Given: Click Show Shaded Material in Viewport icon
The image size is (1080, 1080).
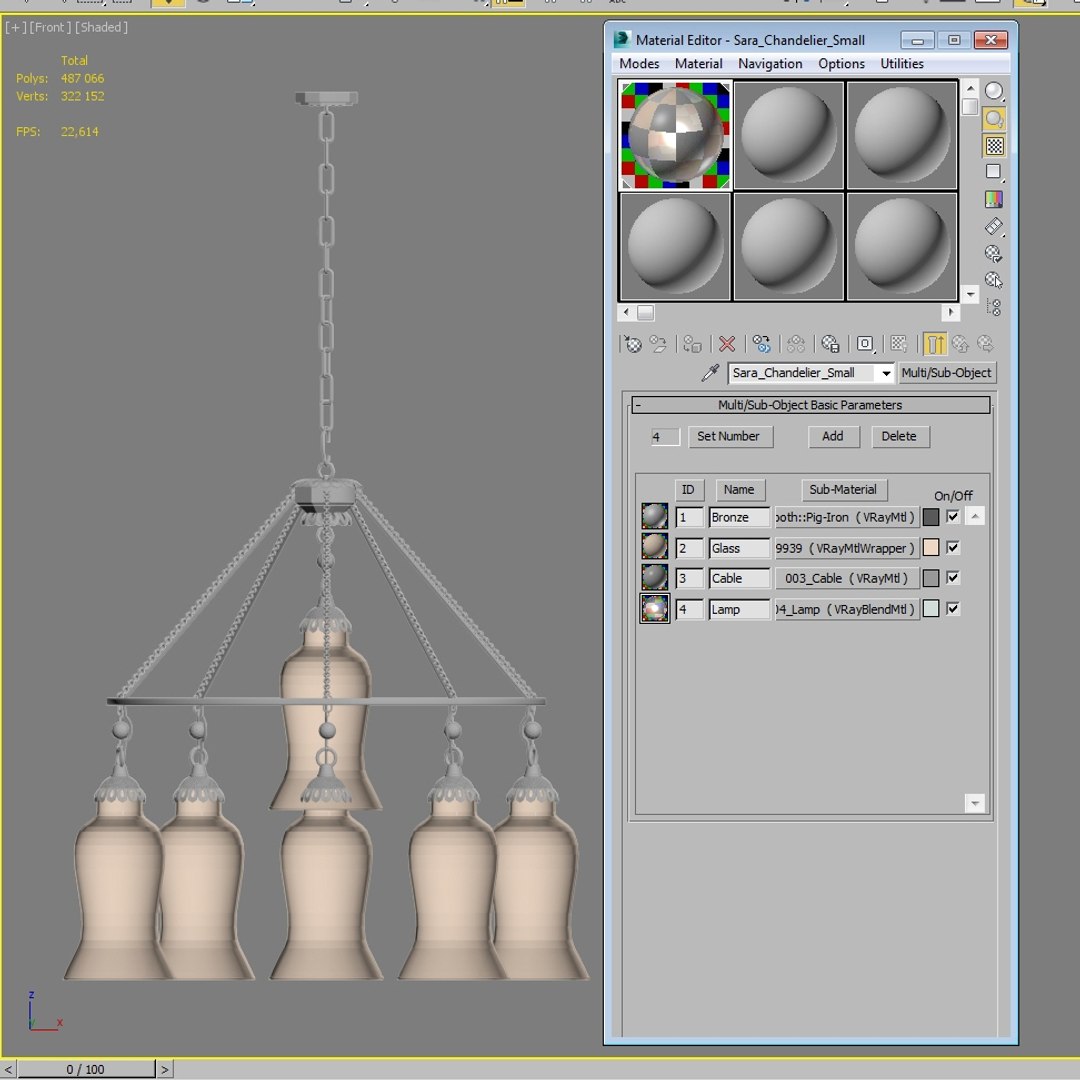Looking at the screenshot, I should (899, 344).
